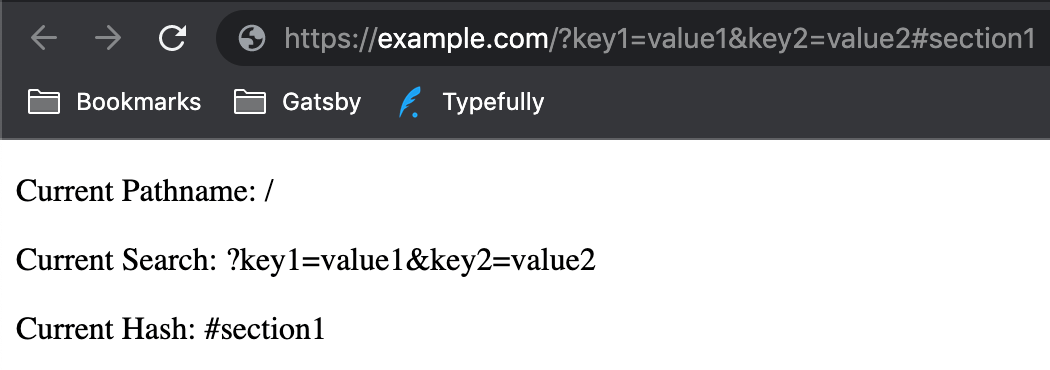Click the forward navigation arrow
Viewport: 1050px width, 370px height.
pos(108,38)
